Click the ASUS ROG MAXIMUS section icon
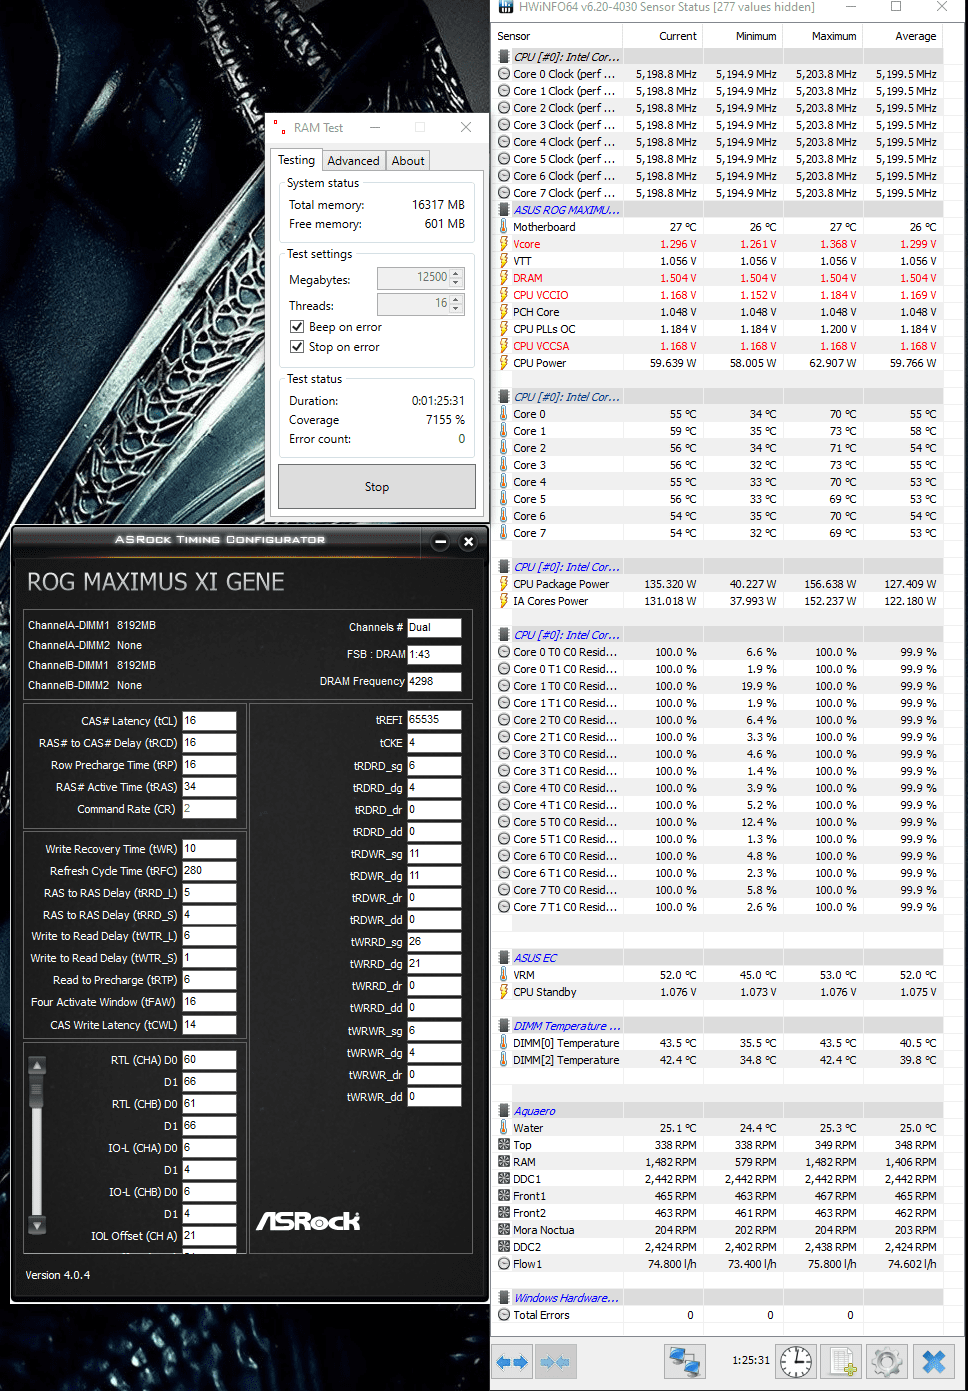This screenshot has width=968, height=1391. click(x=505, y=210)
